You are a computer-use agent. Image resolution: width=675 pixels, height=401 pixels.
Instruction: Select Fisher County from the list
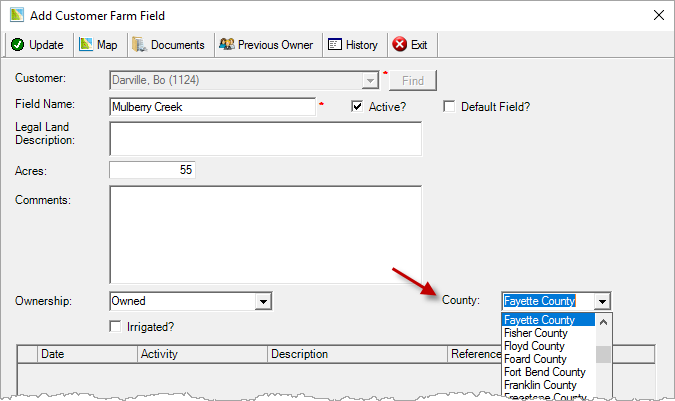549,333
